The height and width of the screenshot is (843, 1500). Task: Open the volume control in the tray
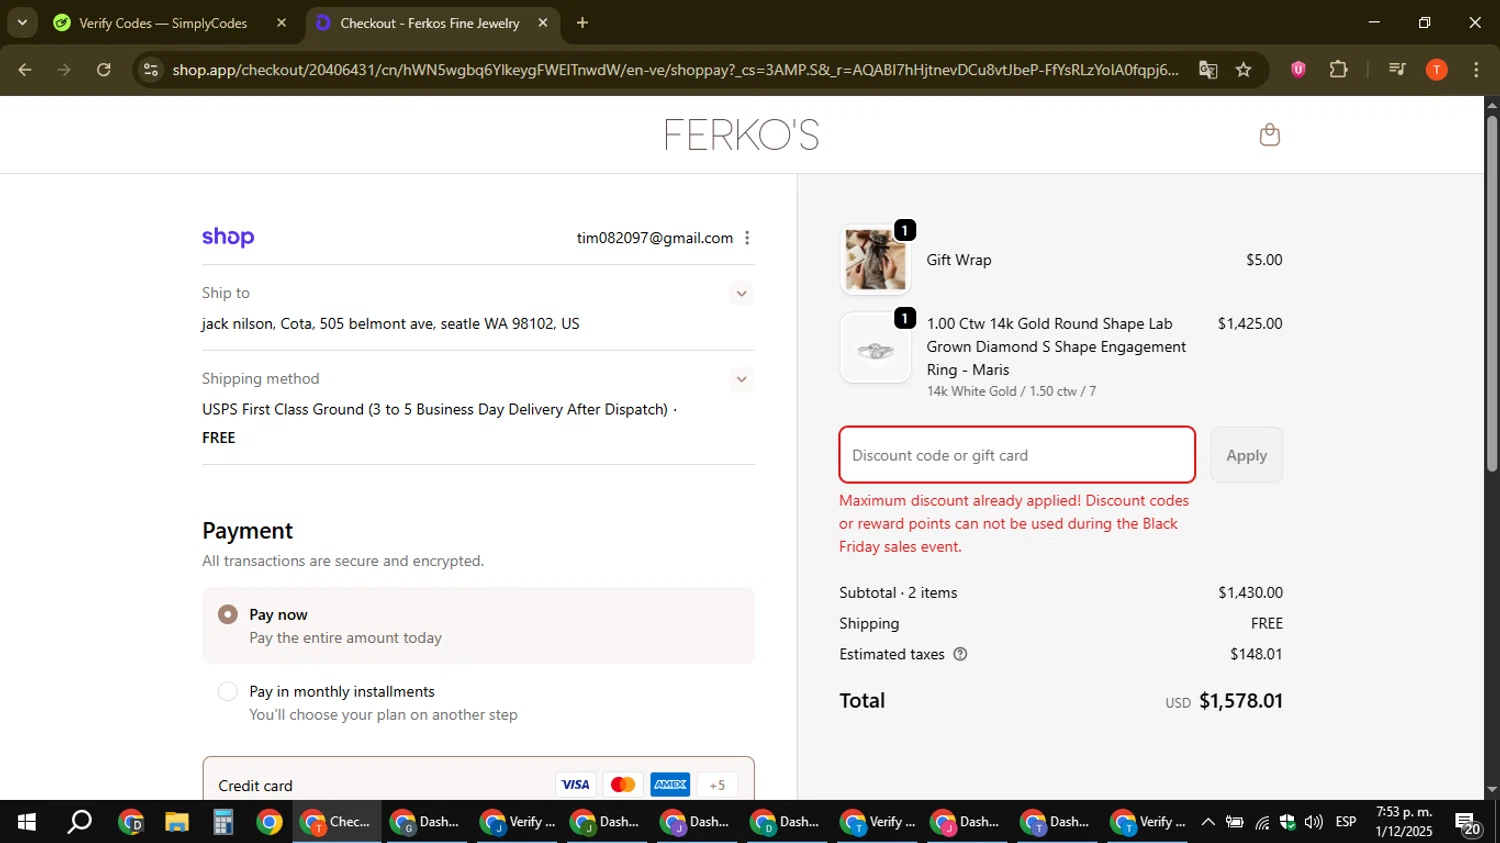point(1313,822)
